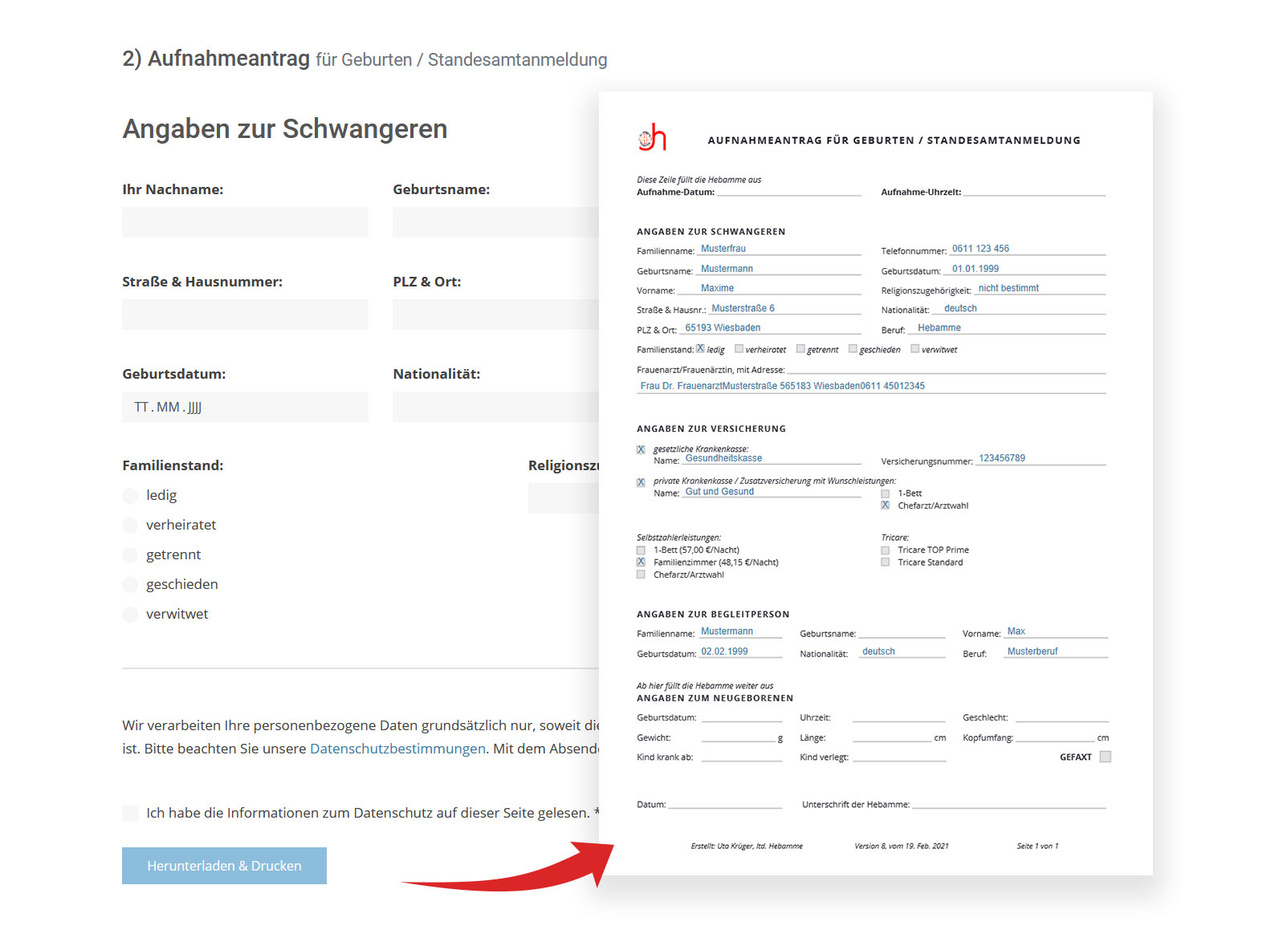Toggle the GEFAXT checkbox in the PDF
The height and width of the screenshot is (942, 1275).
click(1105, 757)
